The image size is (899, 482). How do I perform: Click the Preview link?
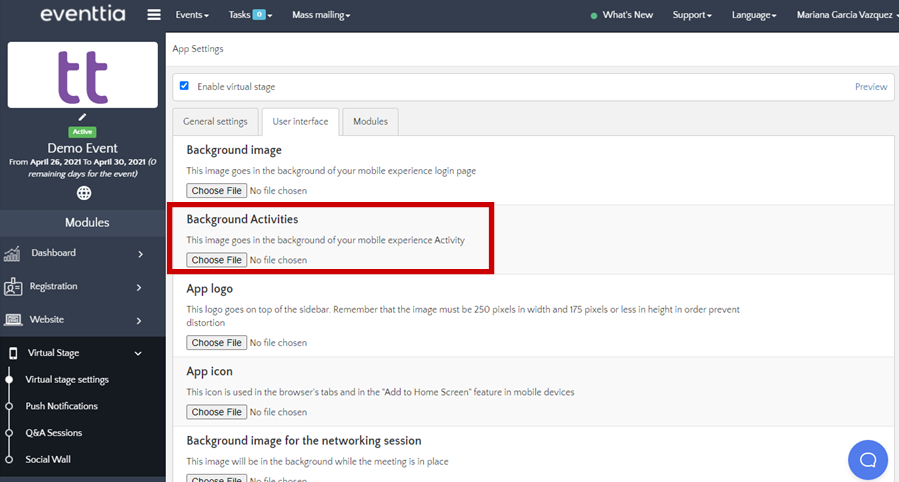[870, 87]
